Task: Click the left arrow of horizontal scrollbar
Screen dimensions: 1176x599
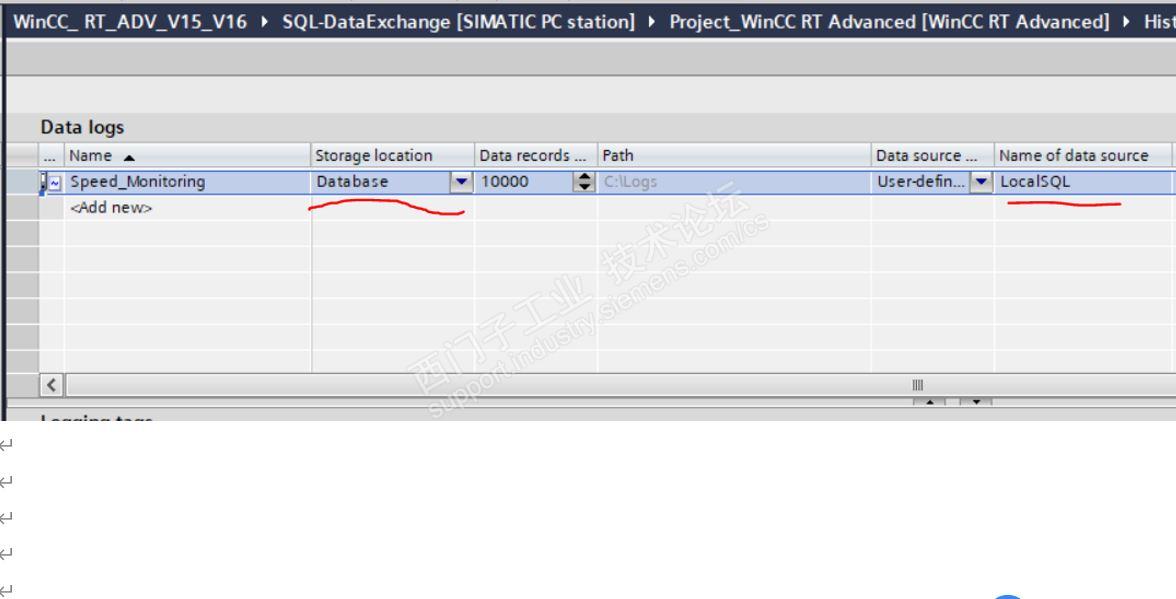Action: 51,385
